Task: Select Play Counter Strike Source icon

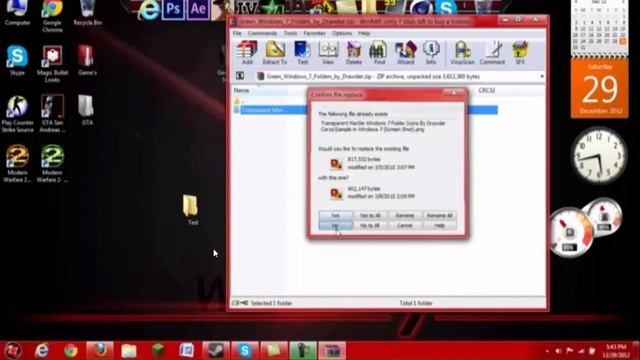Action: [x=18, y=114]
